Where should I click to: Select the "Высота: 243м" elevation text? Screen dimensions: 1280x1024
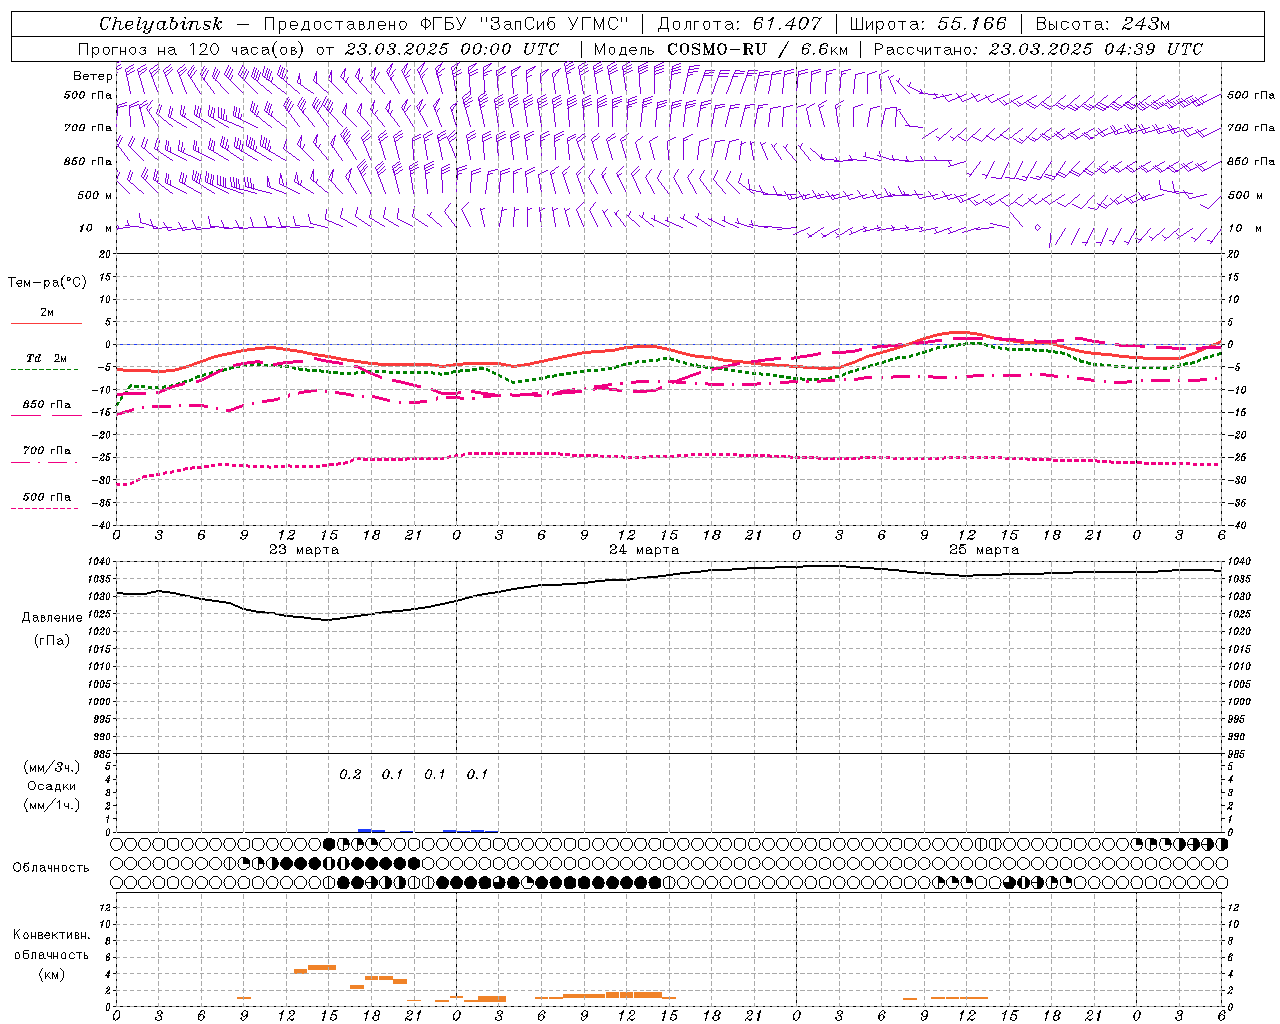(x=1102, y=24)
